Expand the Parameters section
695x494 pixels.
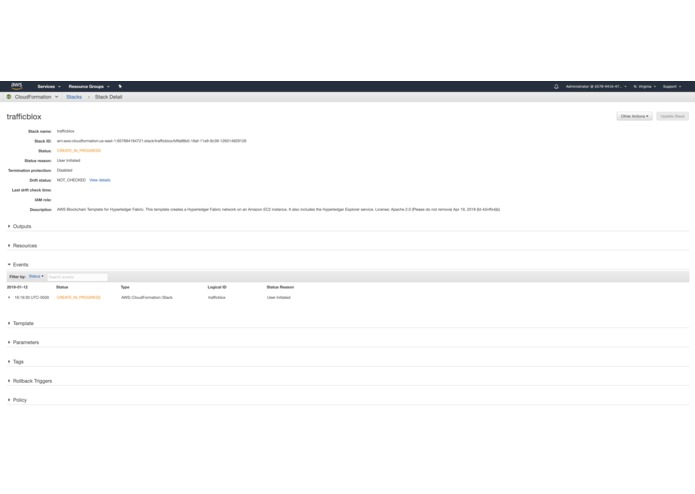[23, 342]
